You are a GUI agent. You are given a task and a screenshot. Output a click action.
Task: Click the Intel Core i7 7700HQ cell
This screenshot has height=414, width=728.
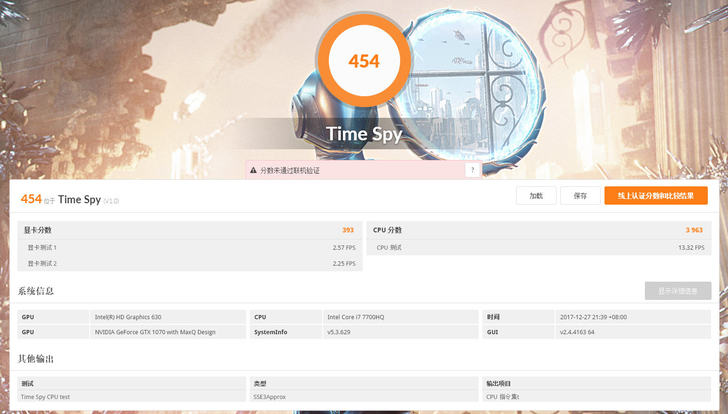(x=400, y=317)
